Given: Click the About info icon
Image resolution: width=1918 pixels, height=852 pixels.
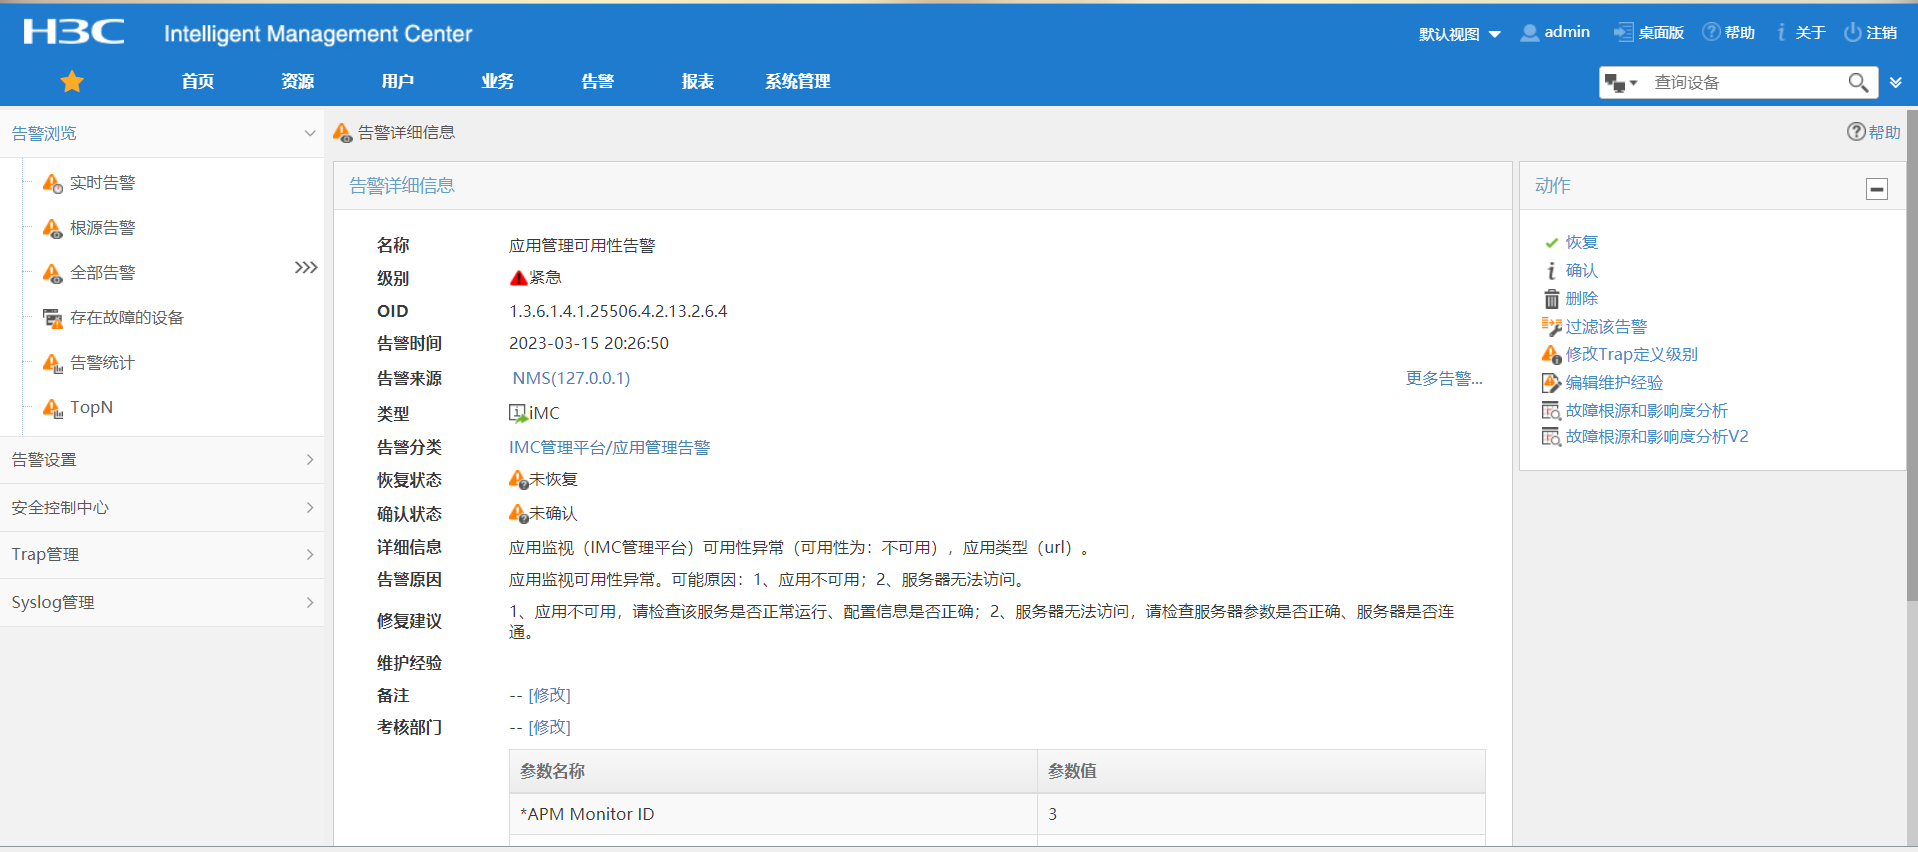Looking at the screenshot, I should (1781, 33).
